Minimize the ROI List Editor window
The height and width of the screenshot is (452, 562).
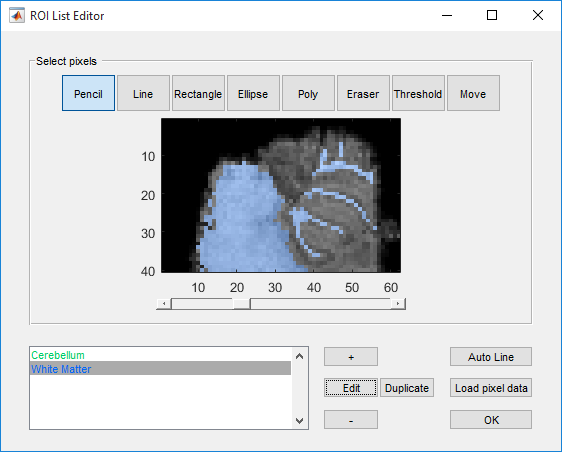(x=447, y=15)
